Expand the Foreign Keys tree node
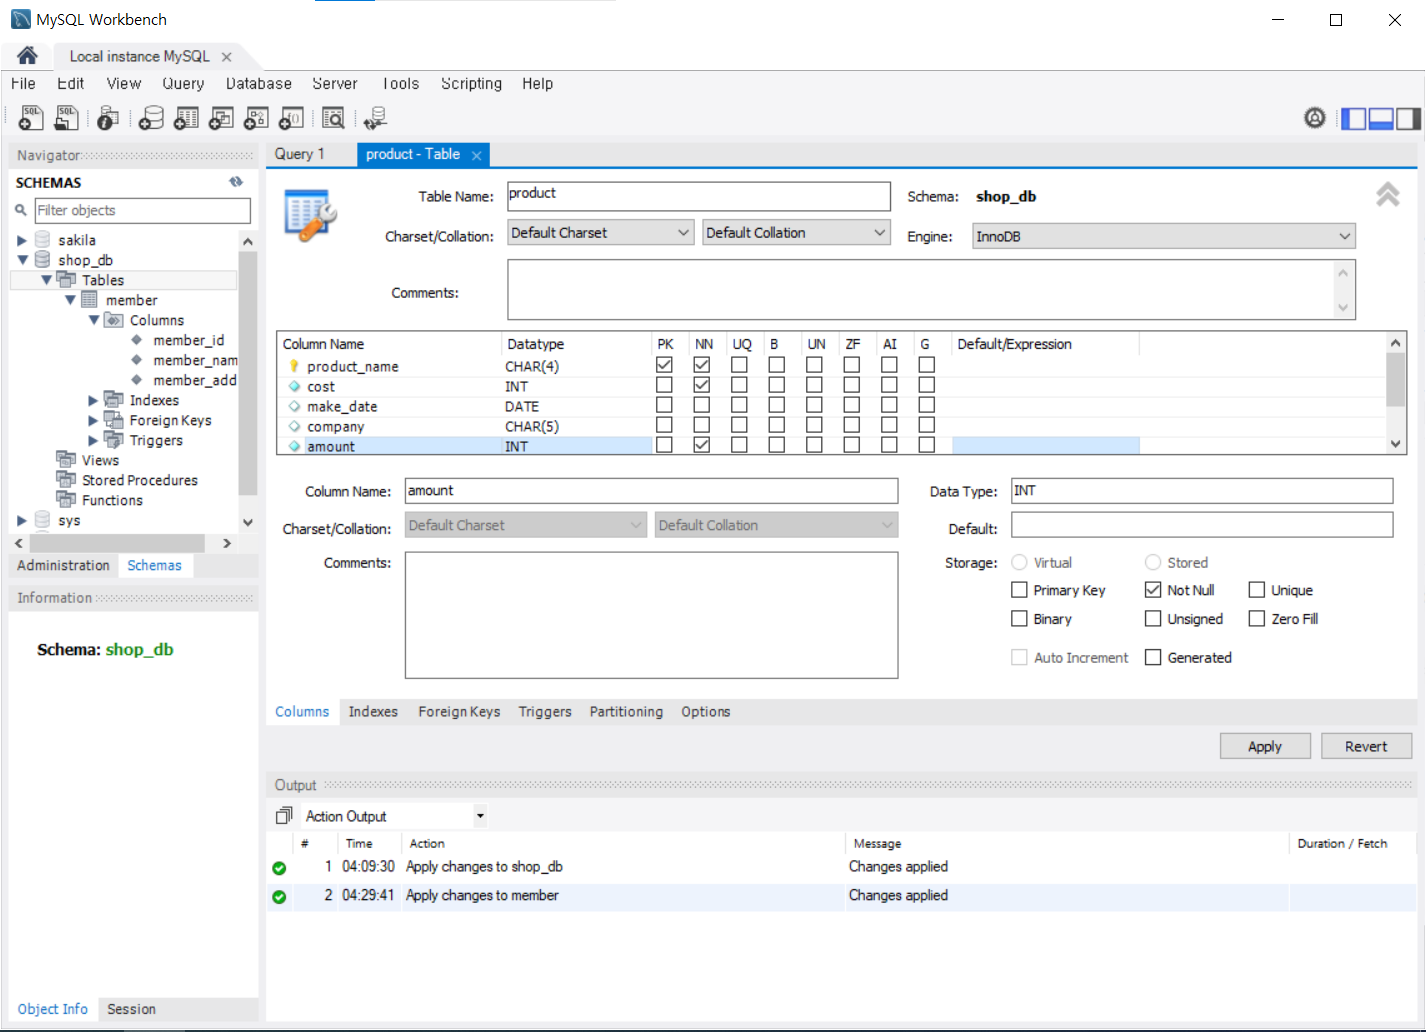This screenshot has width=1426, height=1032. pos(94,420)
